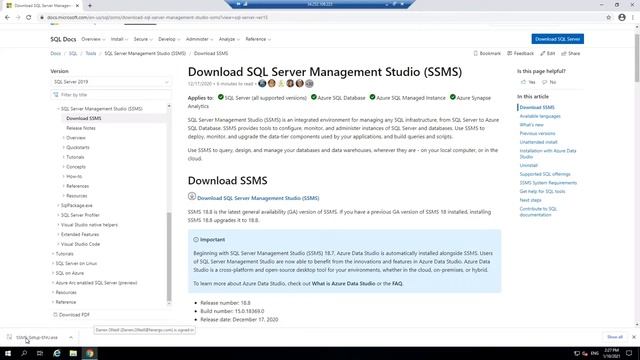Open the Secure menu in SQL Docs

[143, 39]
